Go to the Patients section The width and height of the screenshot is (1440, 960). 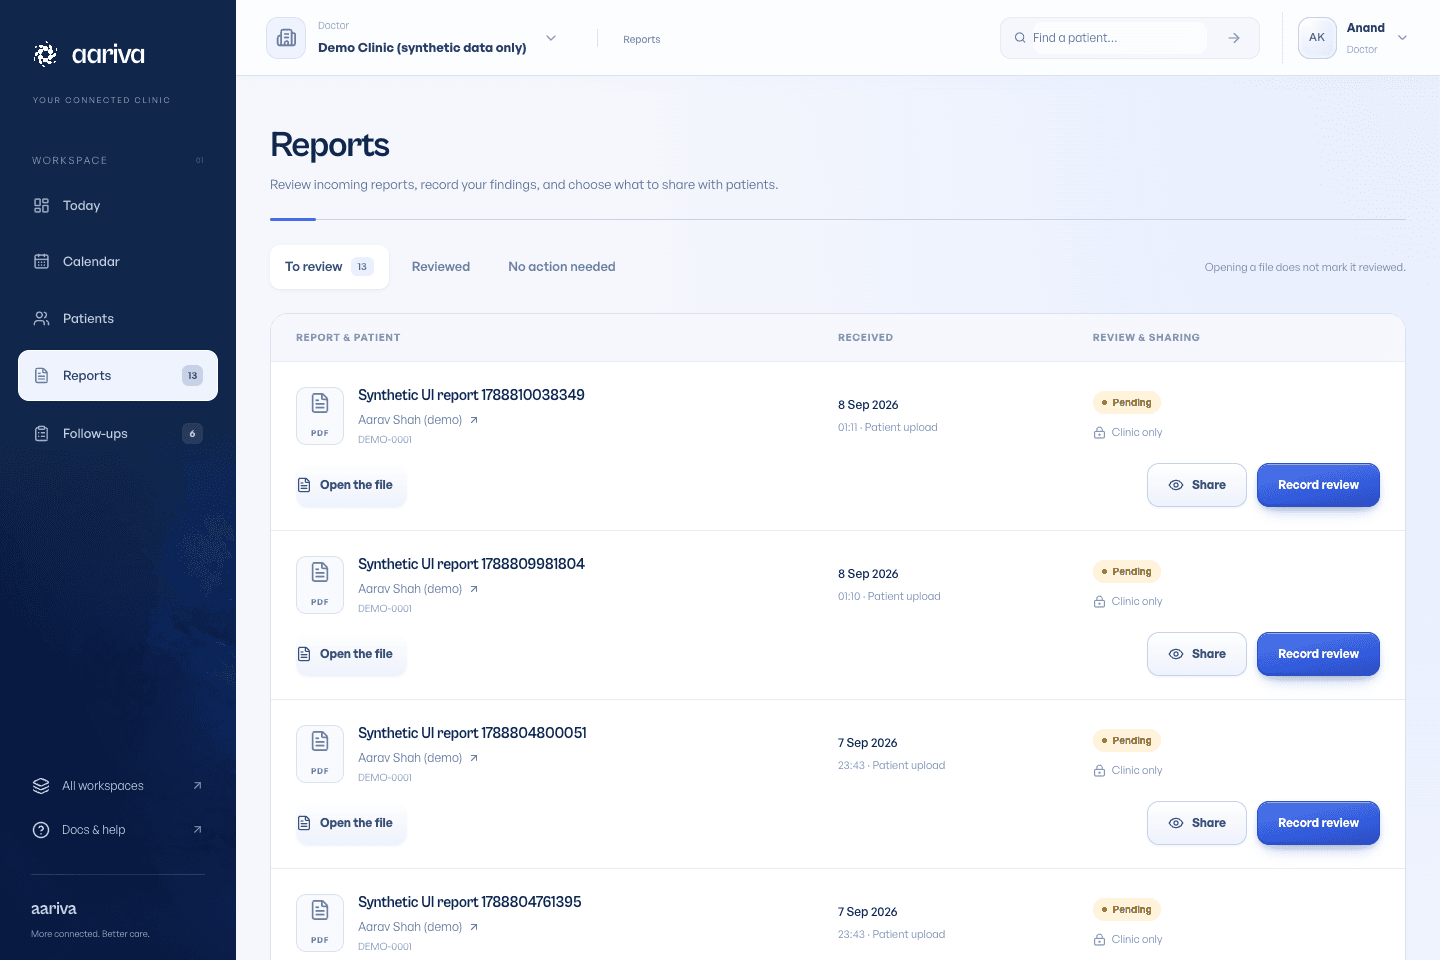[118, 318]
